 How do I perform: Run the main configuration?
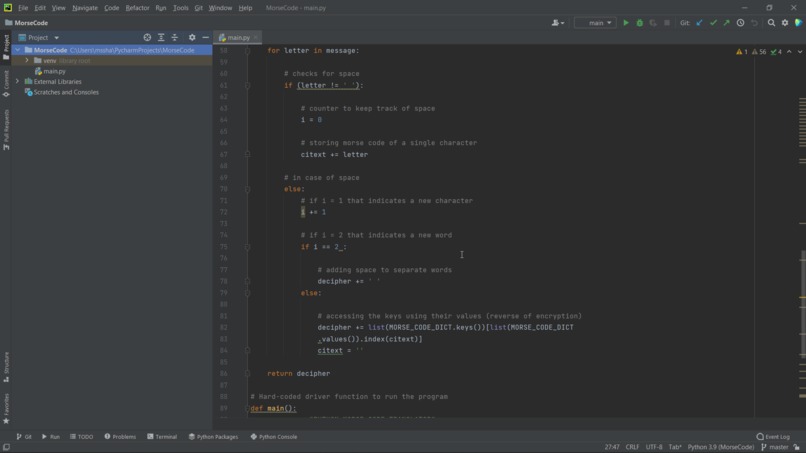(626, 23)
